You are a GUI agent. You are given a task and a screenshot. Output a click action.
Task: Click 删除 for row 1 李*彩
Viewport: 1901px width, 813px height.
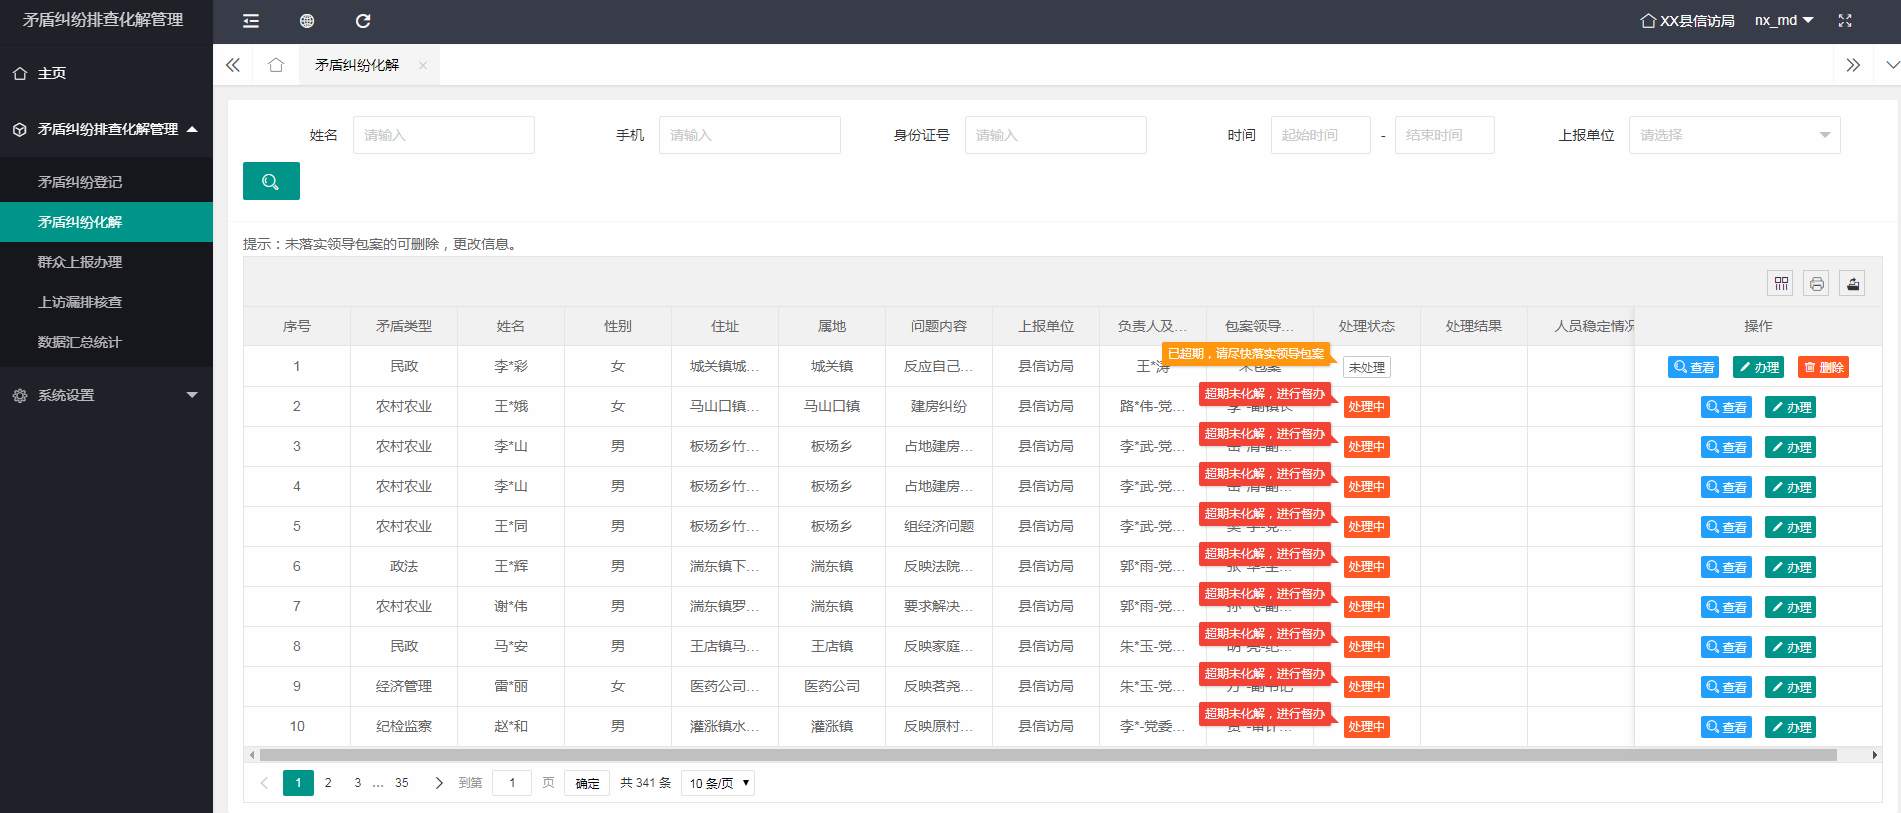[1824, 367]
